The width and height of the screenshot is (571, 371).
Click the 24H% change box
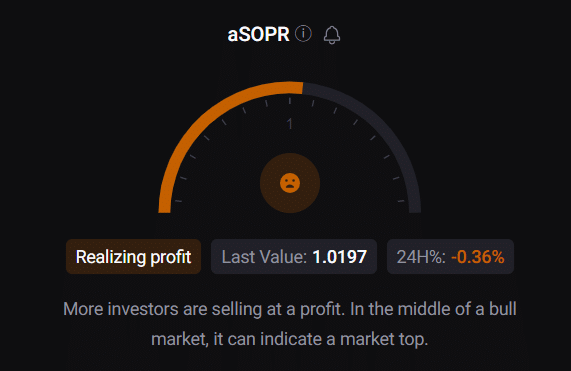click(450, 257)
